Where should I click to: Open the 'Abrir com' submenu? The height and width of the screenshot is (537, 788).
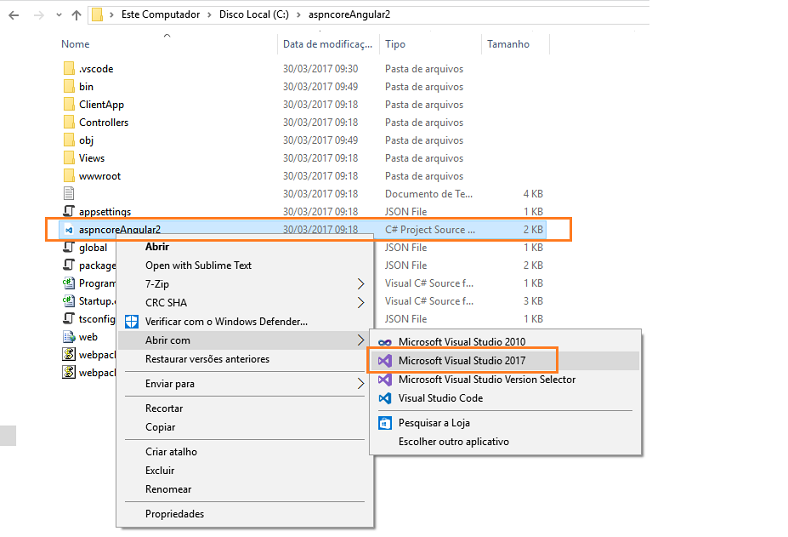click(x=245, y=340)
